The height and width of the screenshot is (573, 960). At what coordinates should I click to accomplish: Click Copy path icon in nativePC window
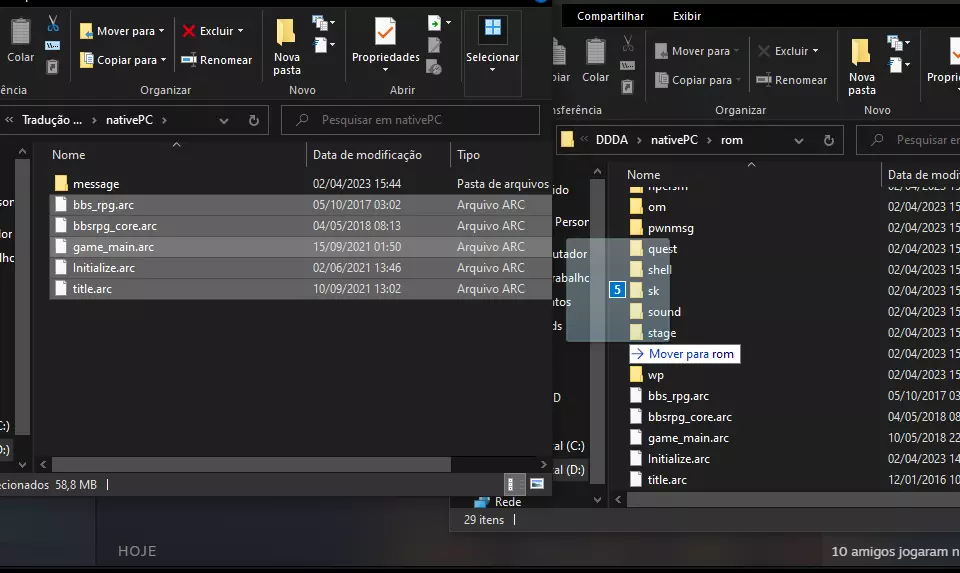point(53,45)
